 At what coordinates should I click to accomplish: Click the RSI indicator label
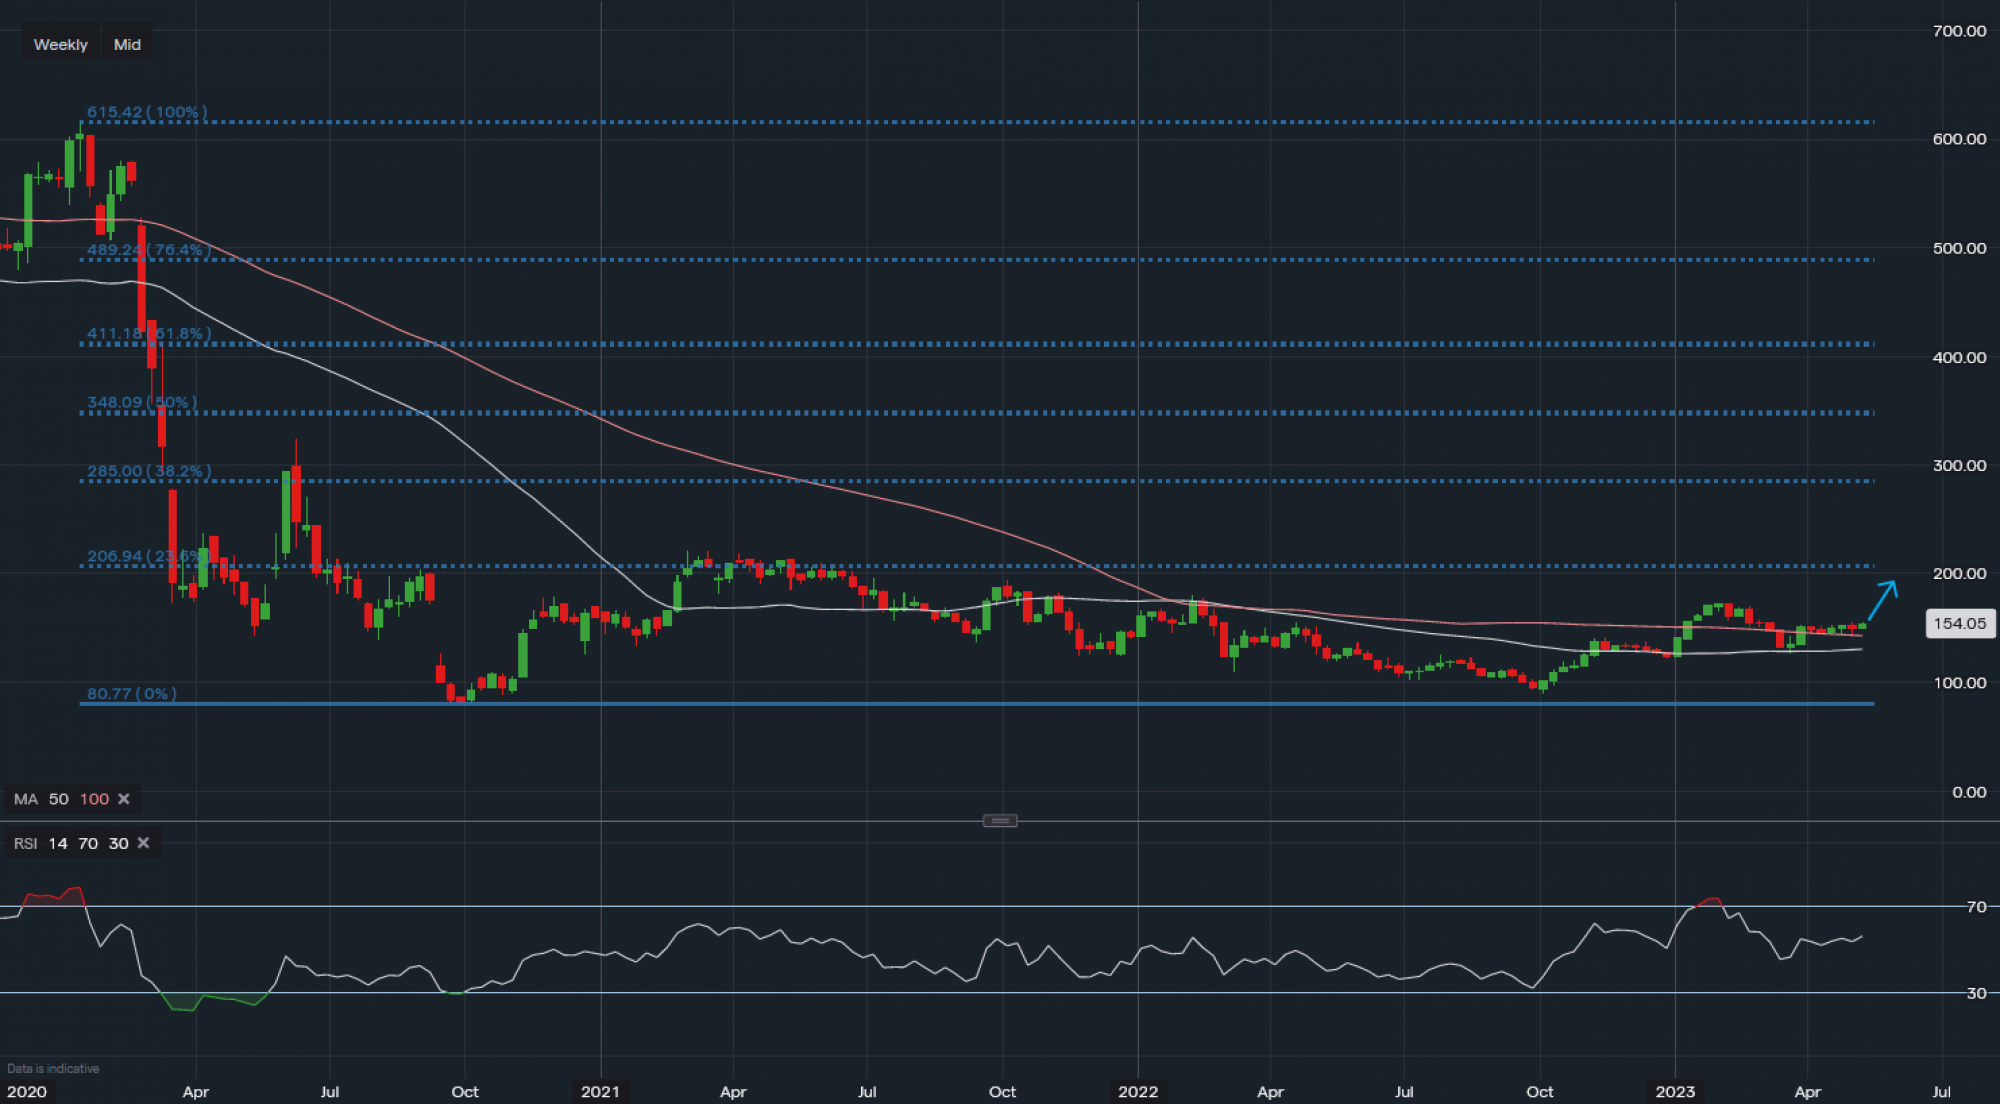click(26, 843)
